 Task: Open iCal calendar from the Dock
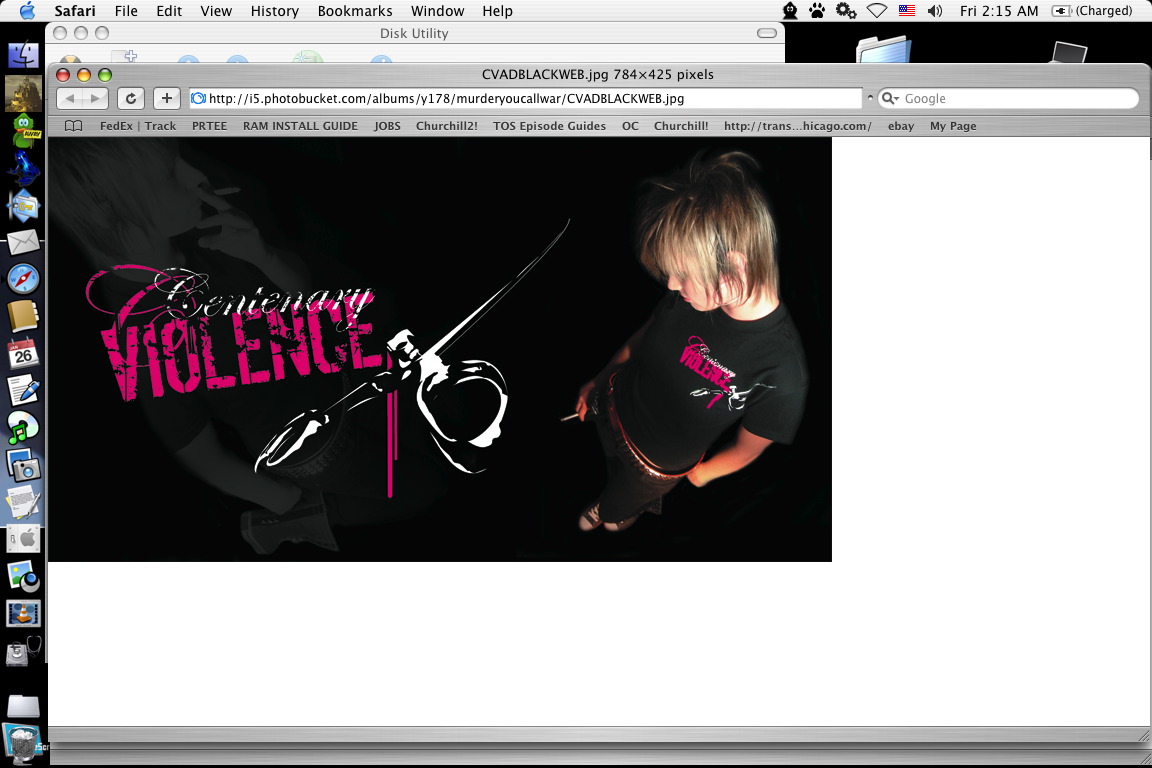(24, 354)
